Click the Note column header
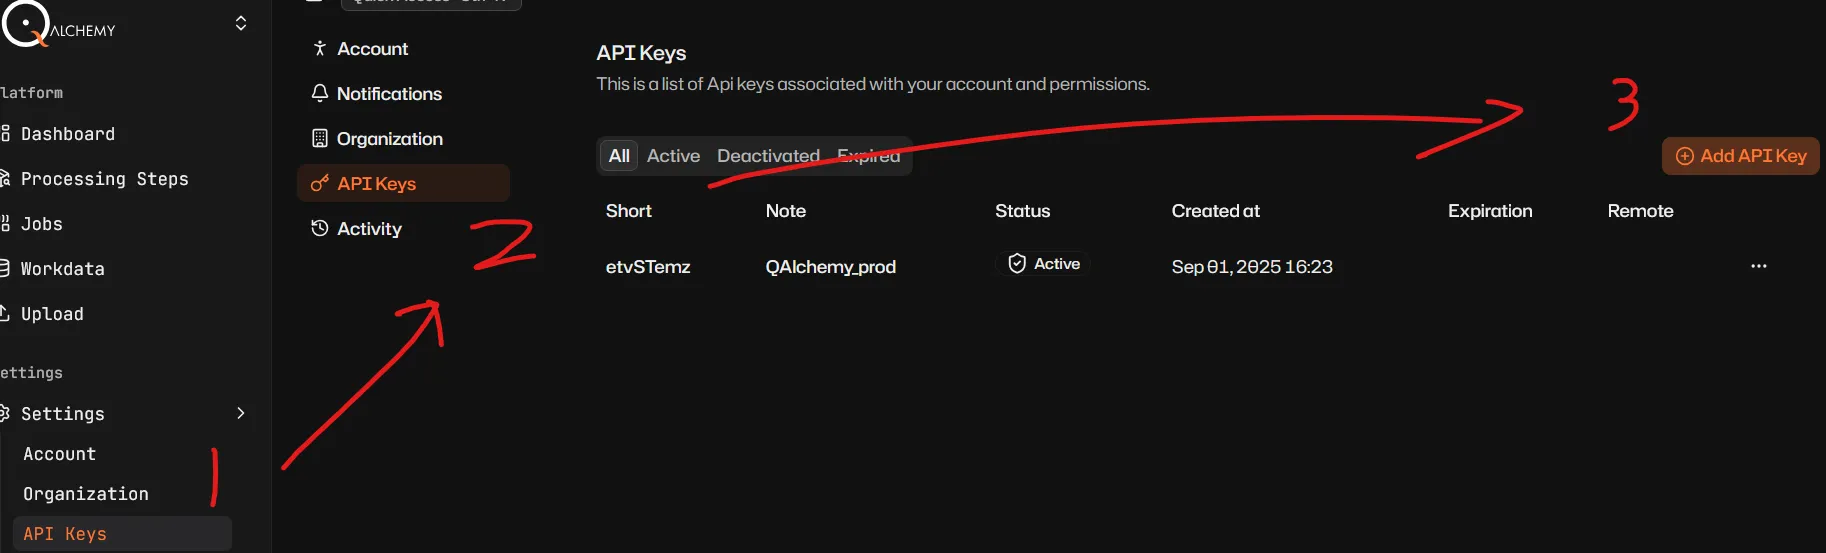The width and height of the screenshot is (1826, 553). coord(786,211)
